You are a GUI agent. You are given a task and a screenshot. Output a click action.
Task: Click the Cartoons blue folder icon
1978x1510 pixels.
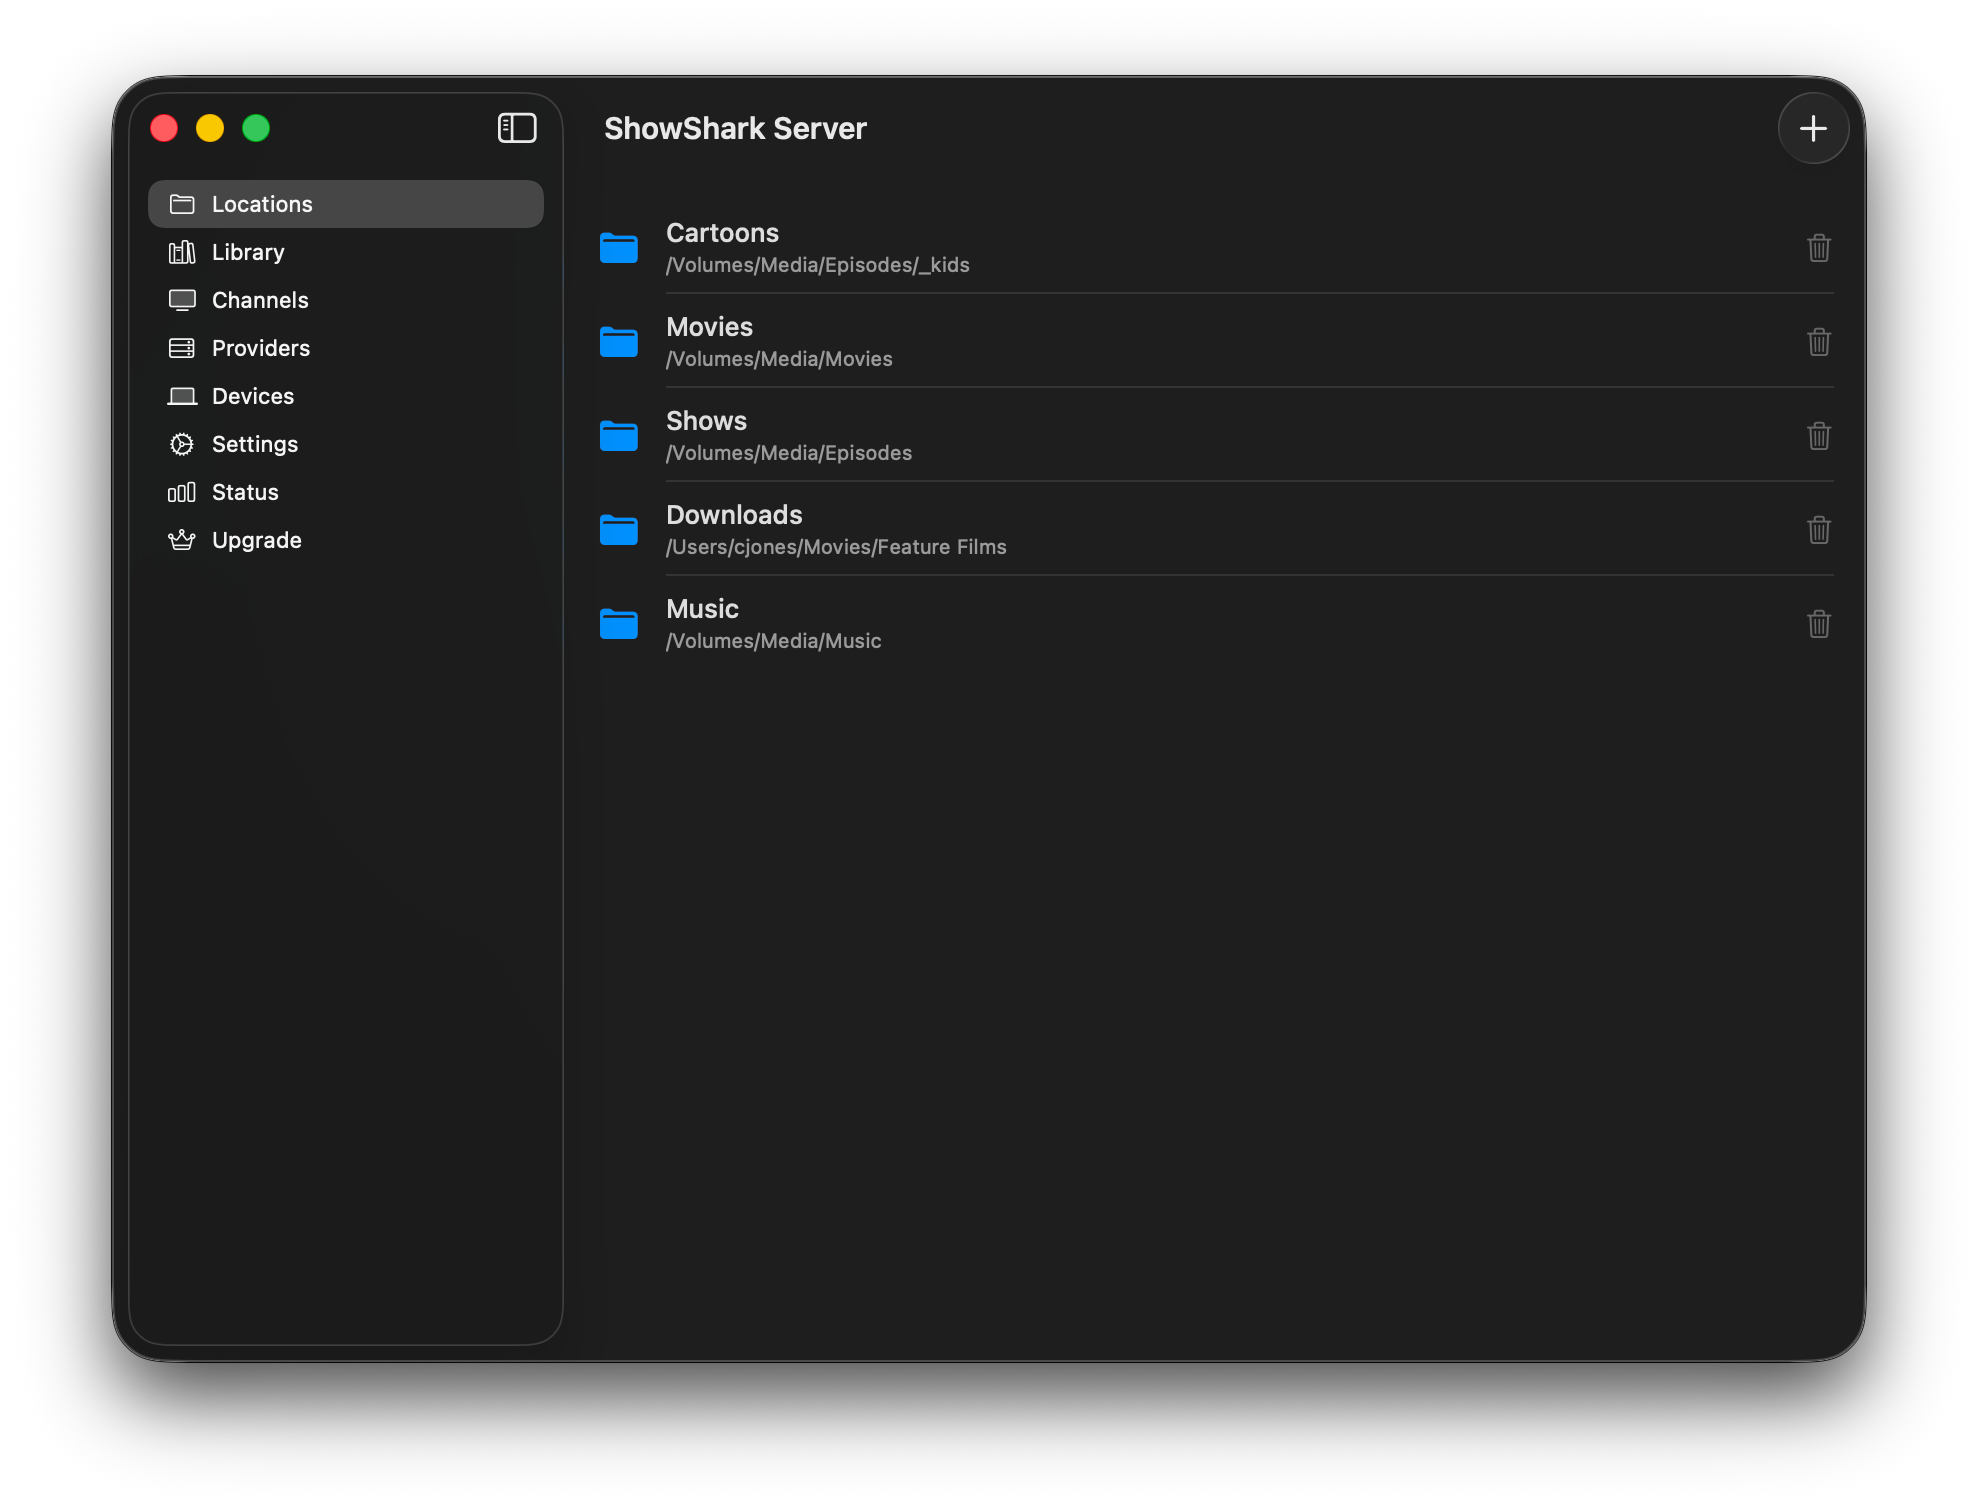619,248
